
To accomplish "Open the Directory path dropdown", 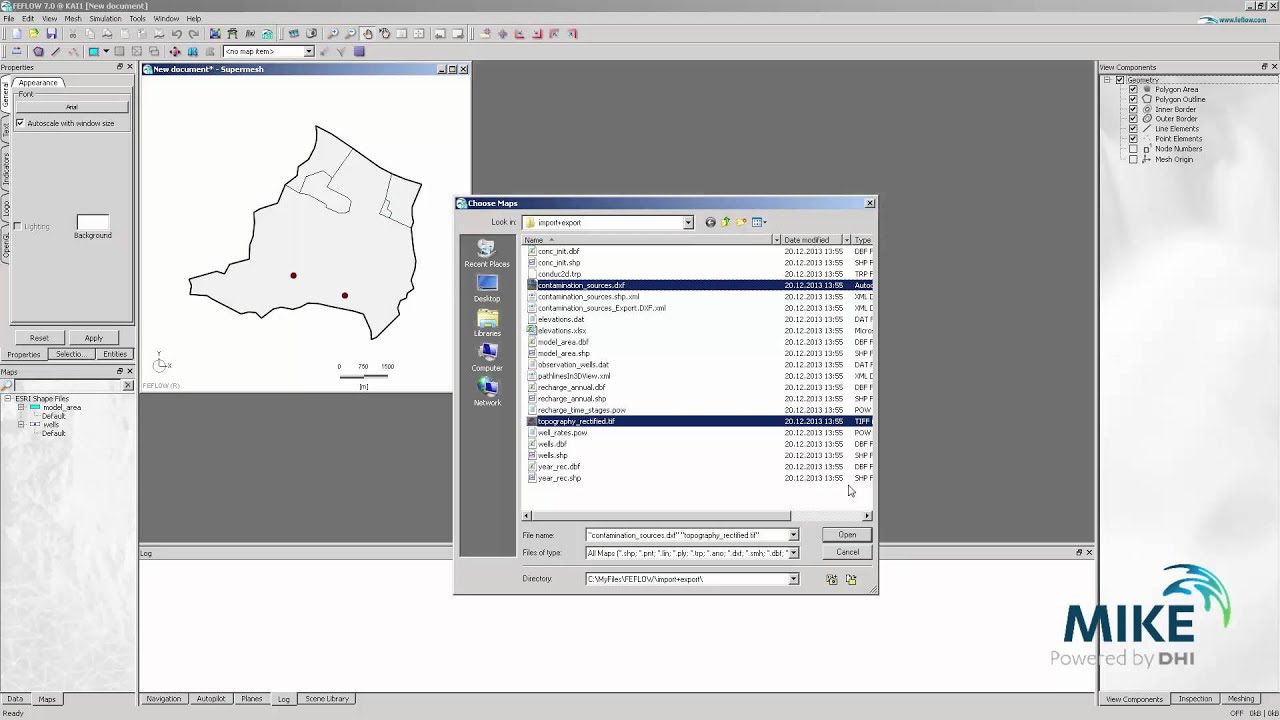I will tap(793, 579).
